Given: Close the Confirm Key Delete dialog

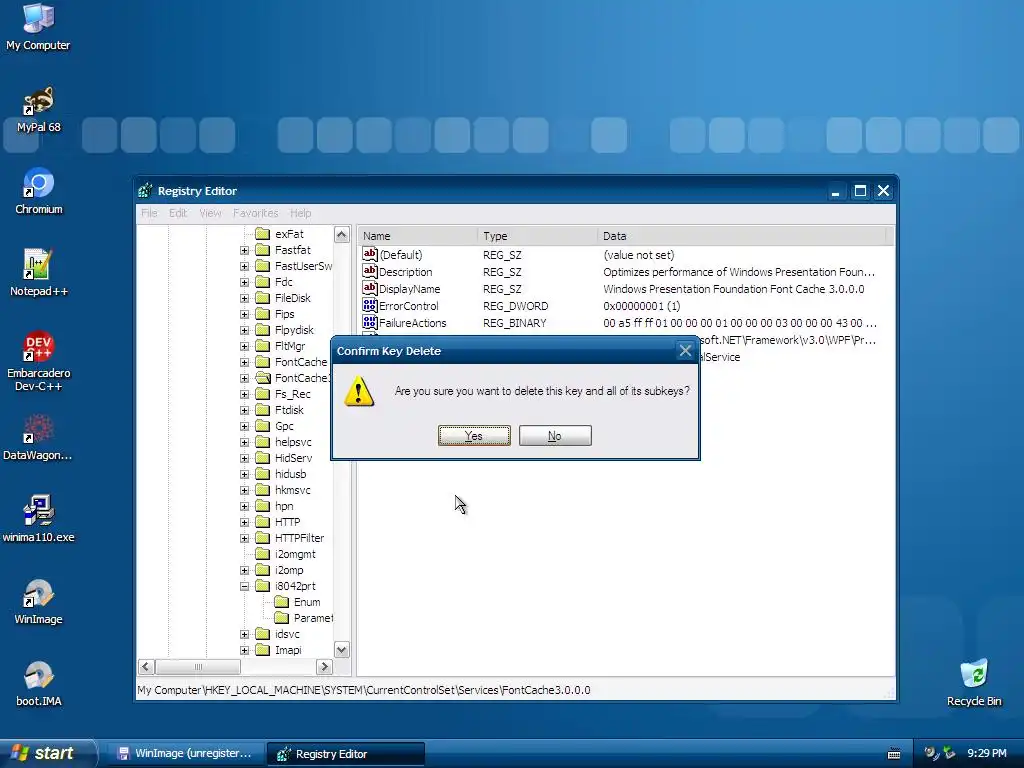Looking at the screenshot, I should point(685,351).
